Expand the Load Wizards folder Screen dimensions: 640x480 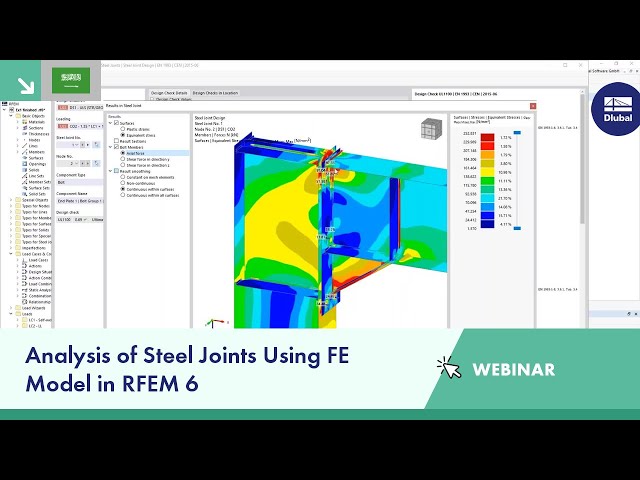tap(11, 308)
